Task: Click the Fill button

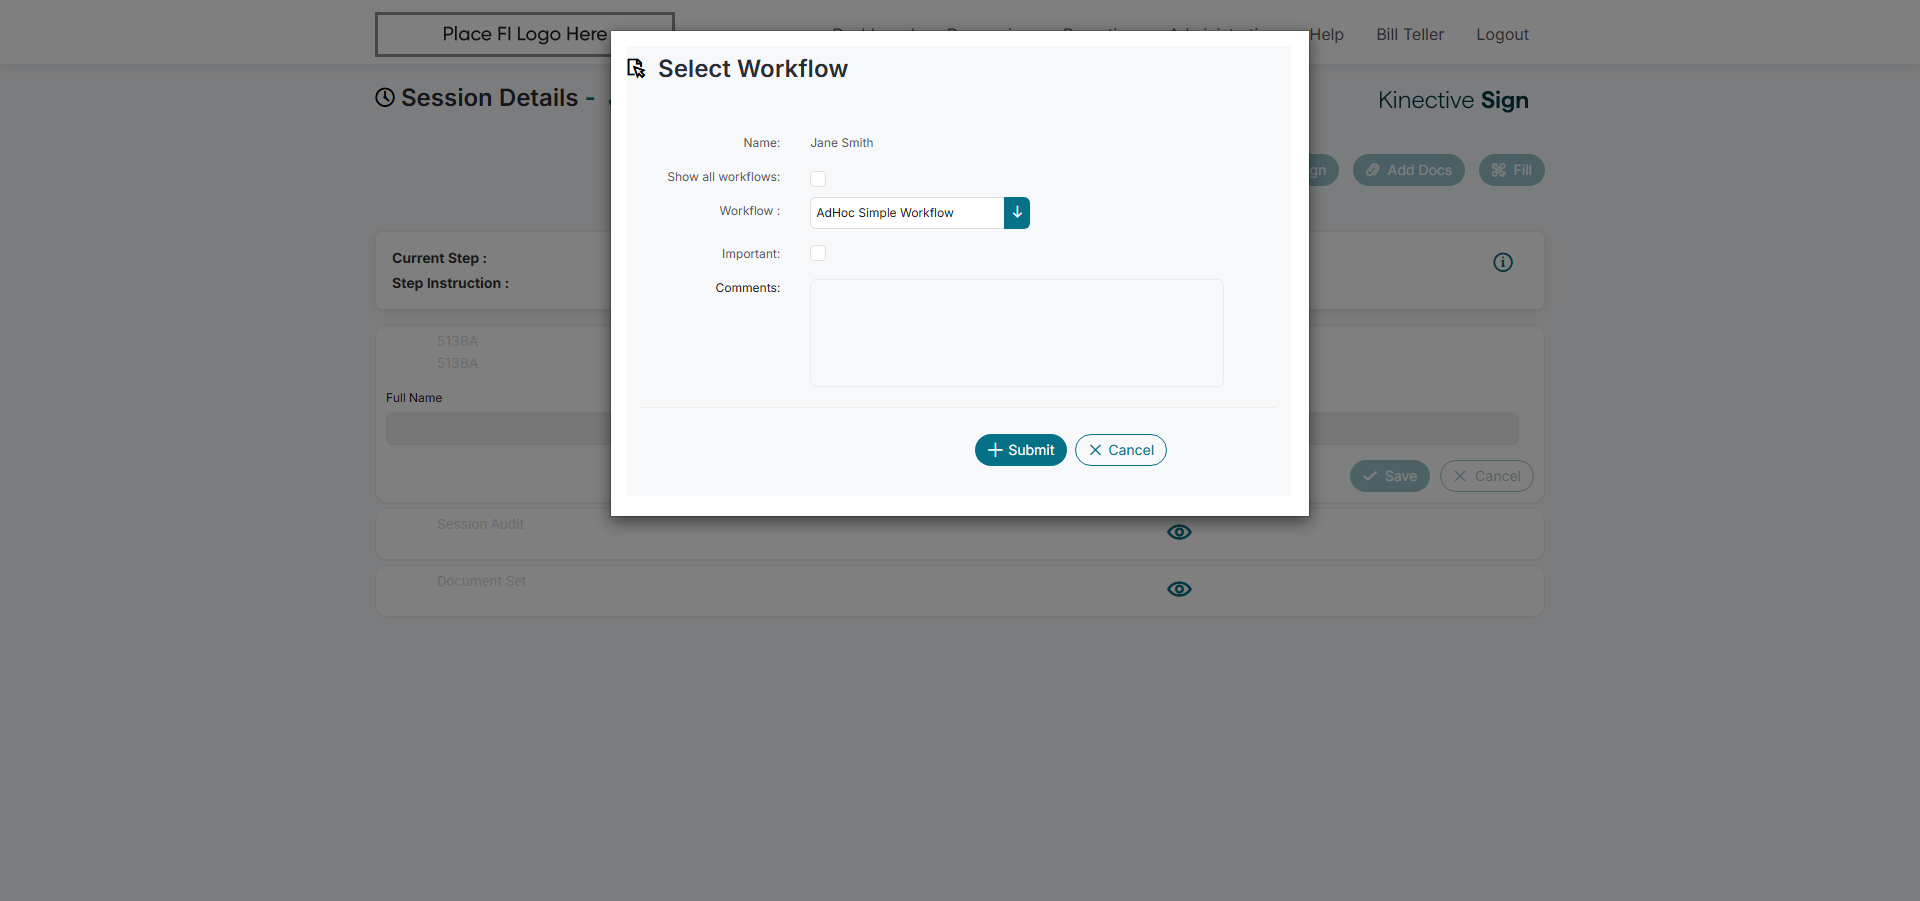Action: coord(1512,170)
